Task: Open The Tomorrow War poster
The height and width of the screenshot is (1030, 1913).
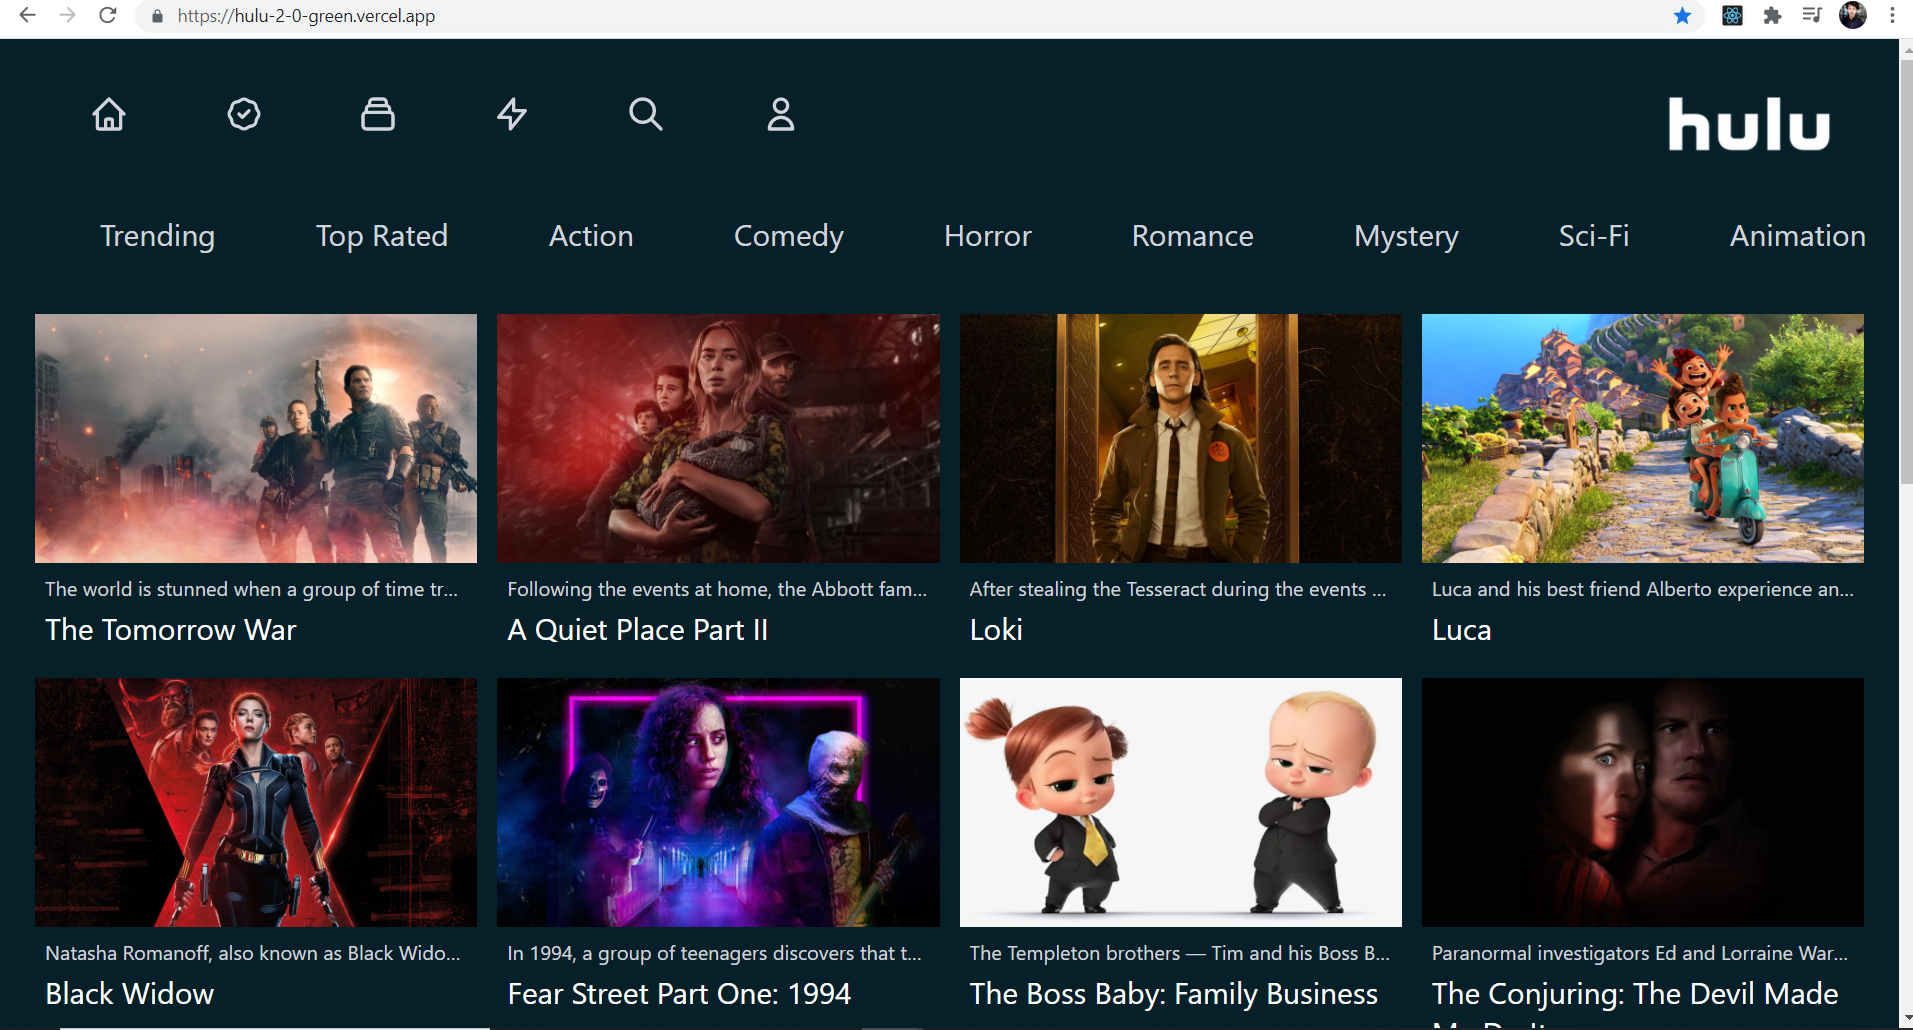Action: pos(256,438)
